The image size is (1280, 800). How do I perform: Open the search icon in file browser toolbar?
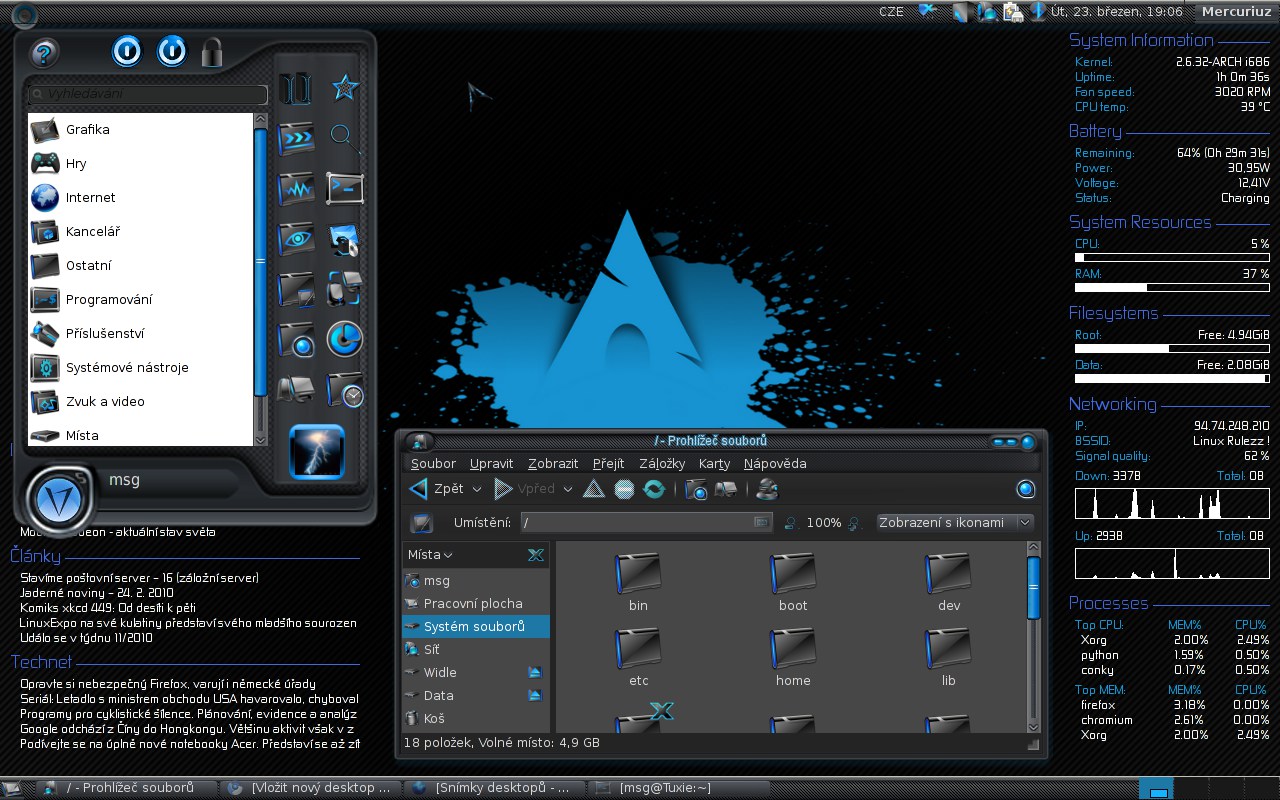(x=767, y=489)
